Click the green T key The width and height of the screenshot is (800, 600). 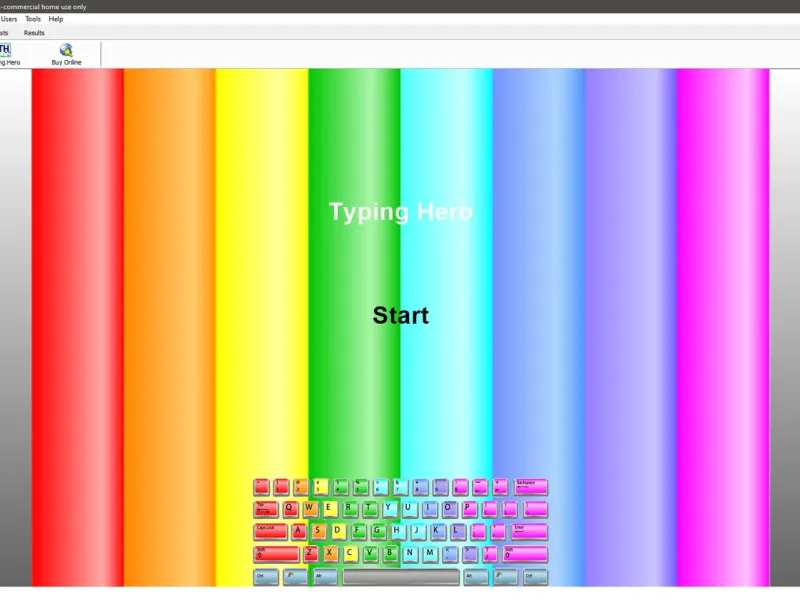pyautogui.click(x=369, y=509)
